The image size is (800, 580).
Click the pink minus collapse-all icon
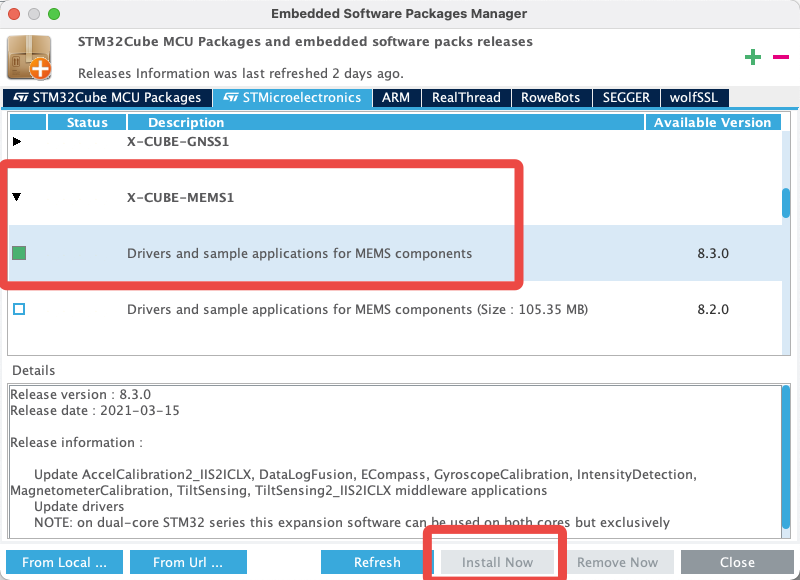point(781,57)
